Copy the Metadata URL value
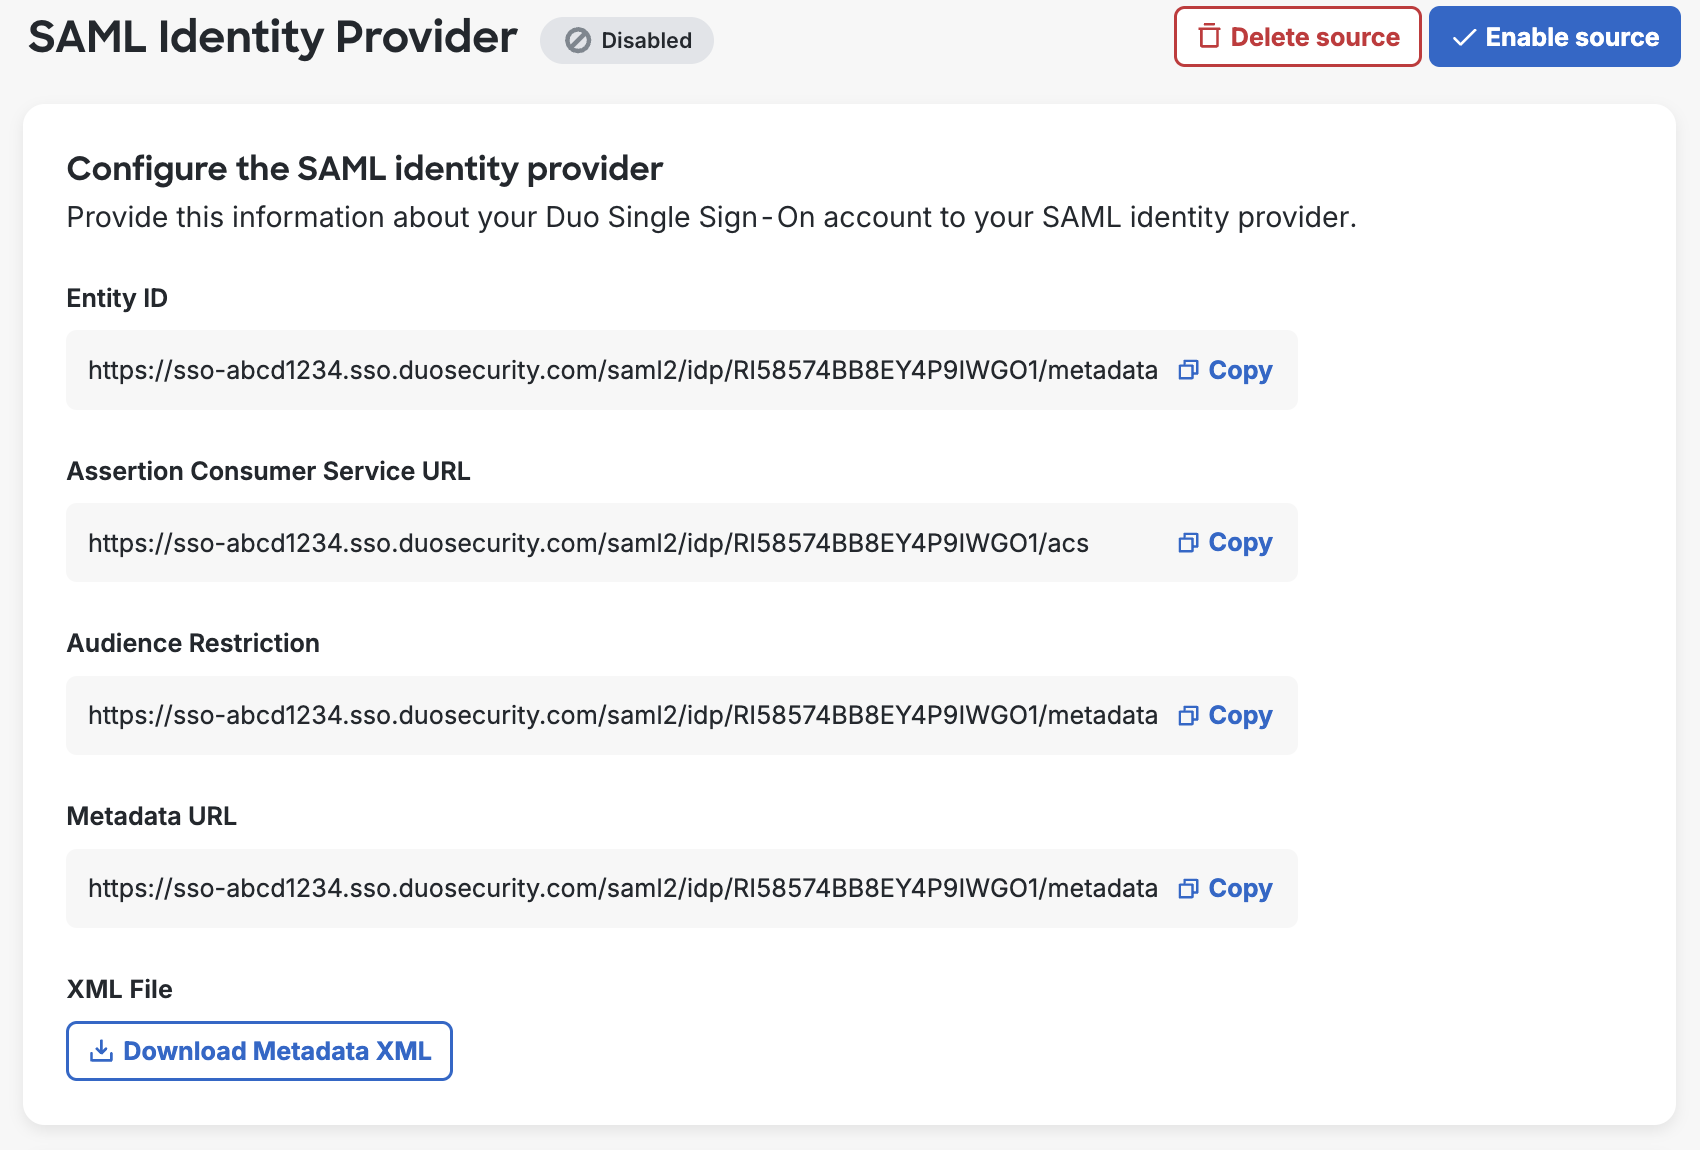Screen dimensions: 1700x1150 1240,888
